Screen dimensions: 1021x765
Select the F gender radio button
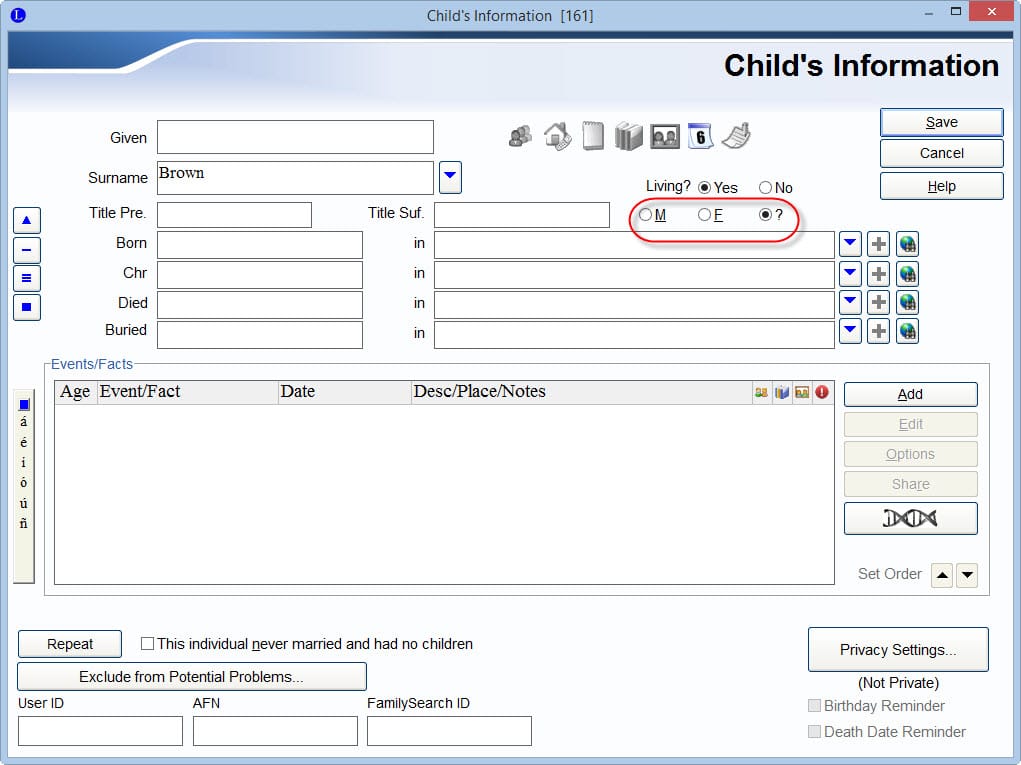[x=704, y=214]
